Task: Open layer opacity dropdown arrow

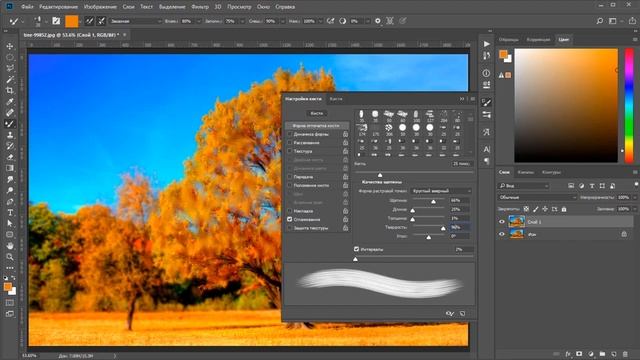Action: point(635,198)
